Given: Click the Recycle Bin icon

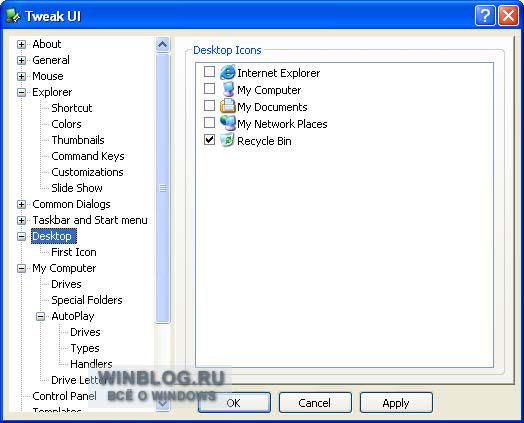Looking at the screenshot, I should pyautogui.click(x=227, y=140).
